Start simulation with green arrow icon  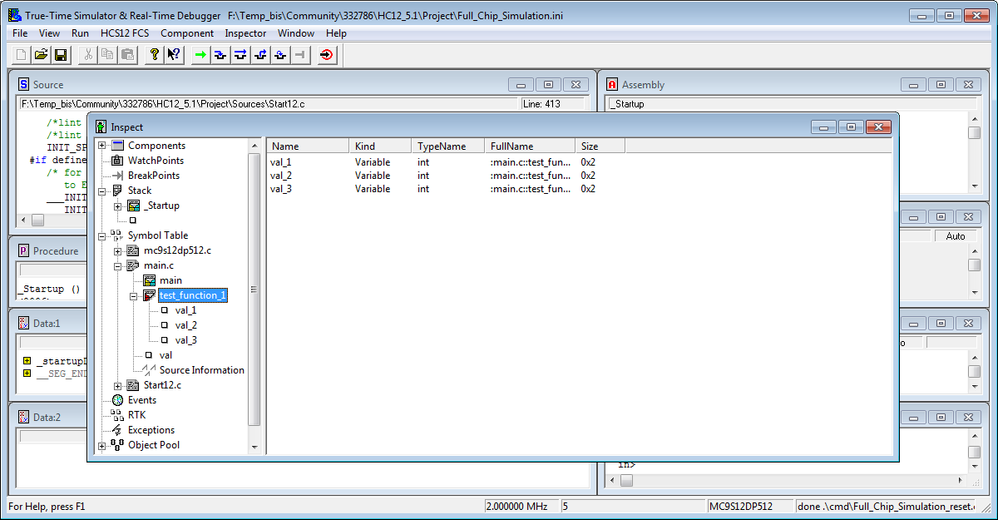200,55
